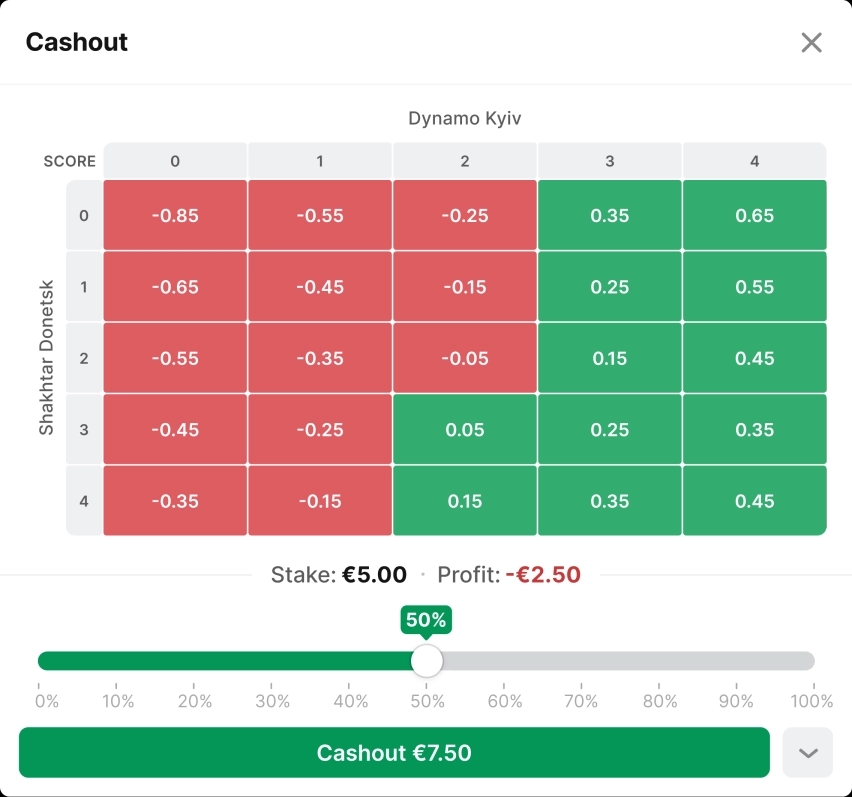Click the -0.65 score cell
Screen dimensions: 852x797
[x=175, y=287]
